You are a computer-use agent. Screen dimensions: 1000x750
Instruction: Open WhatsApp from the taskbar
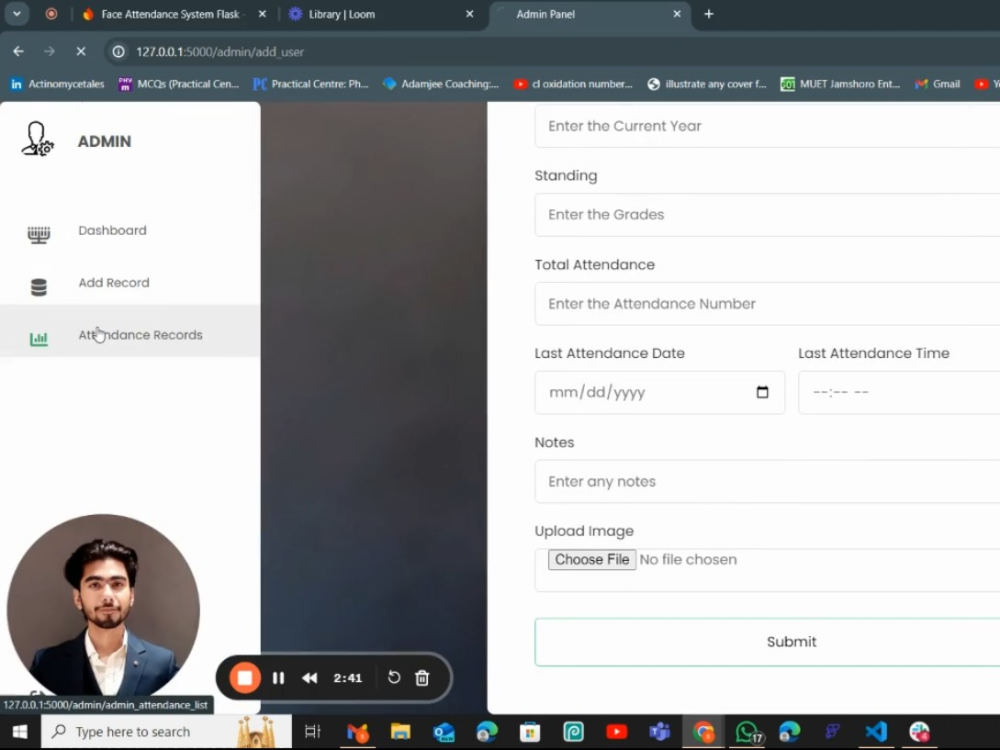(x=748, y=731)
